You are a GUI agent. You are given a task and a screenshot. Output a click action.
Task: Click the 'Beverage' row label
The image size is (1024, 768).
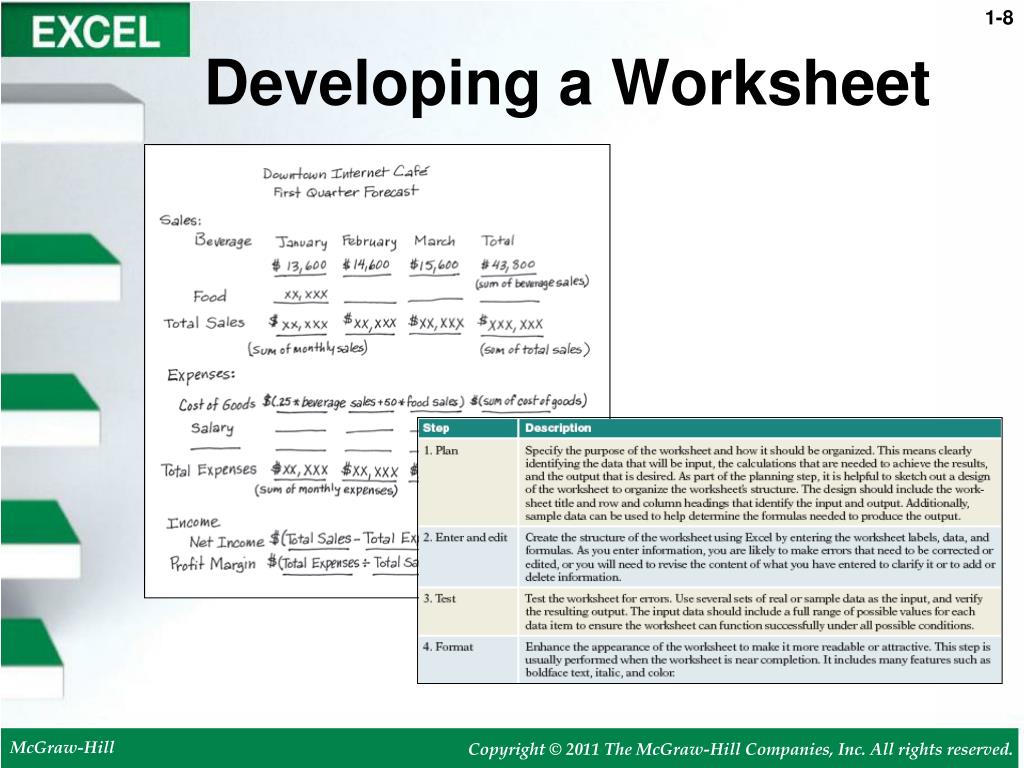(x=223, y=240)
